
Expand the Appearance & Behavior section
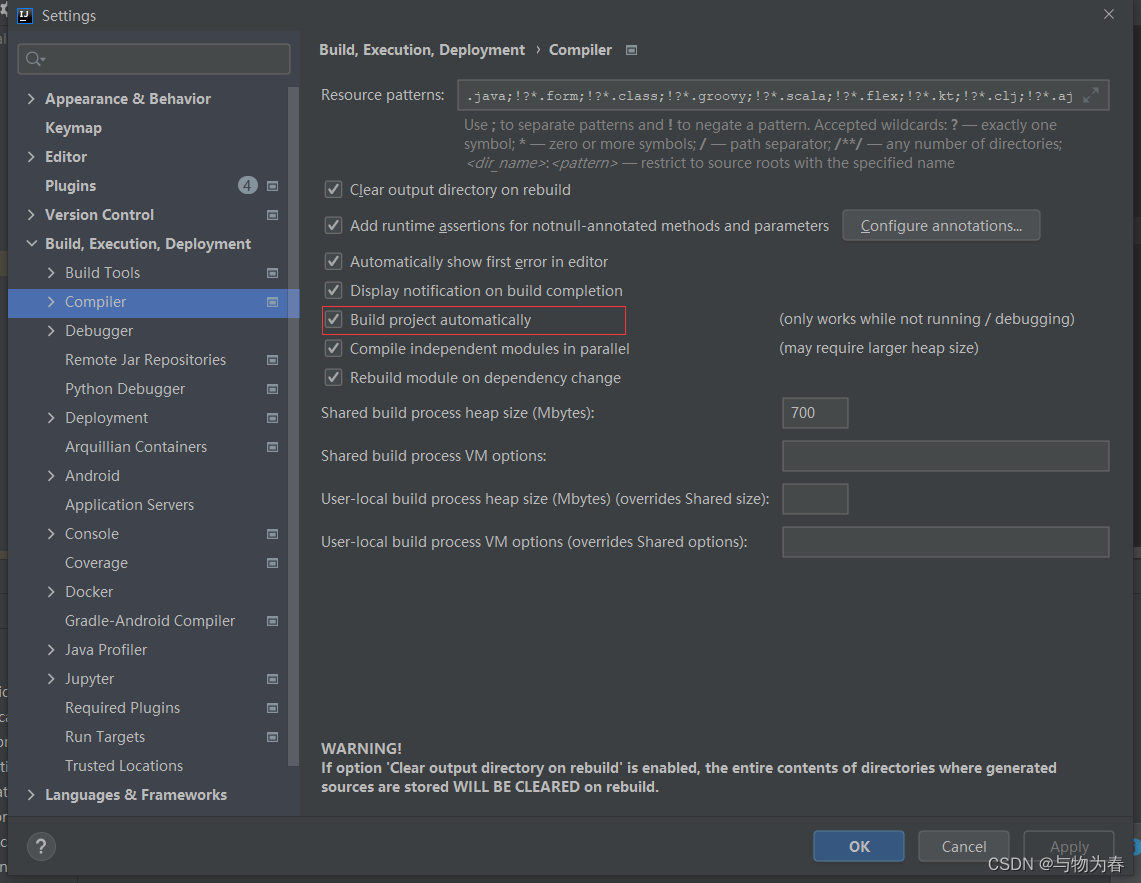(x=29, y=98)
